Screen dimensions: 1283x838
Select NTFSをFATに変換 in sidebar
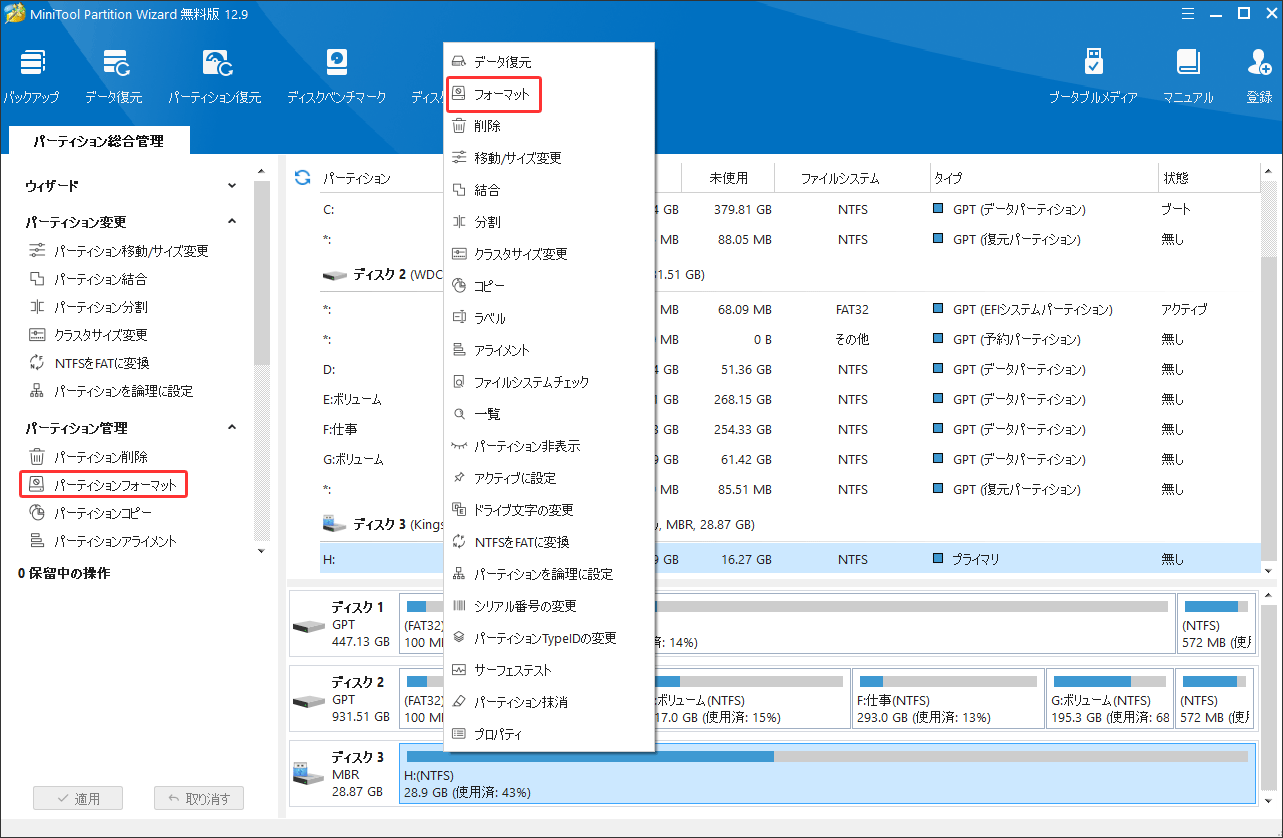(x=89, y=363)
